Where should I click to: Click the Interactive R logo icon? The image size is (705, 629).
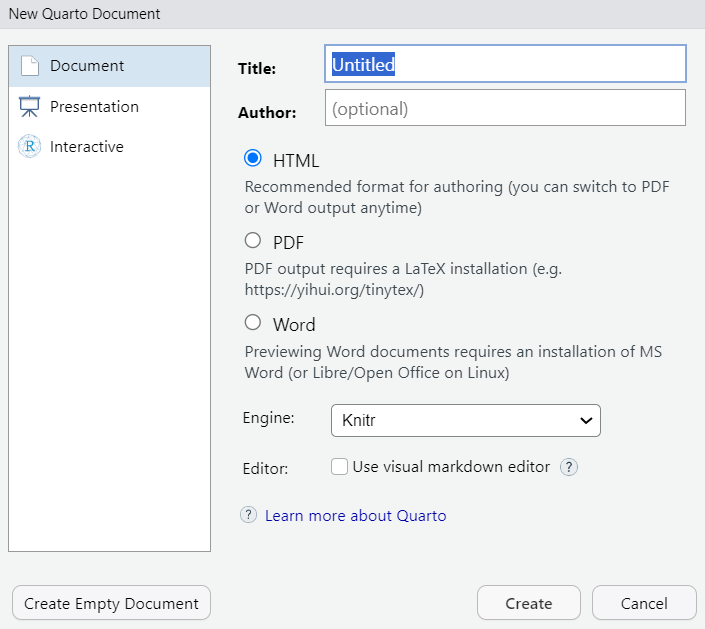pyautogui.click(x=30, y=146)
